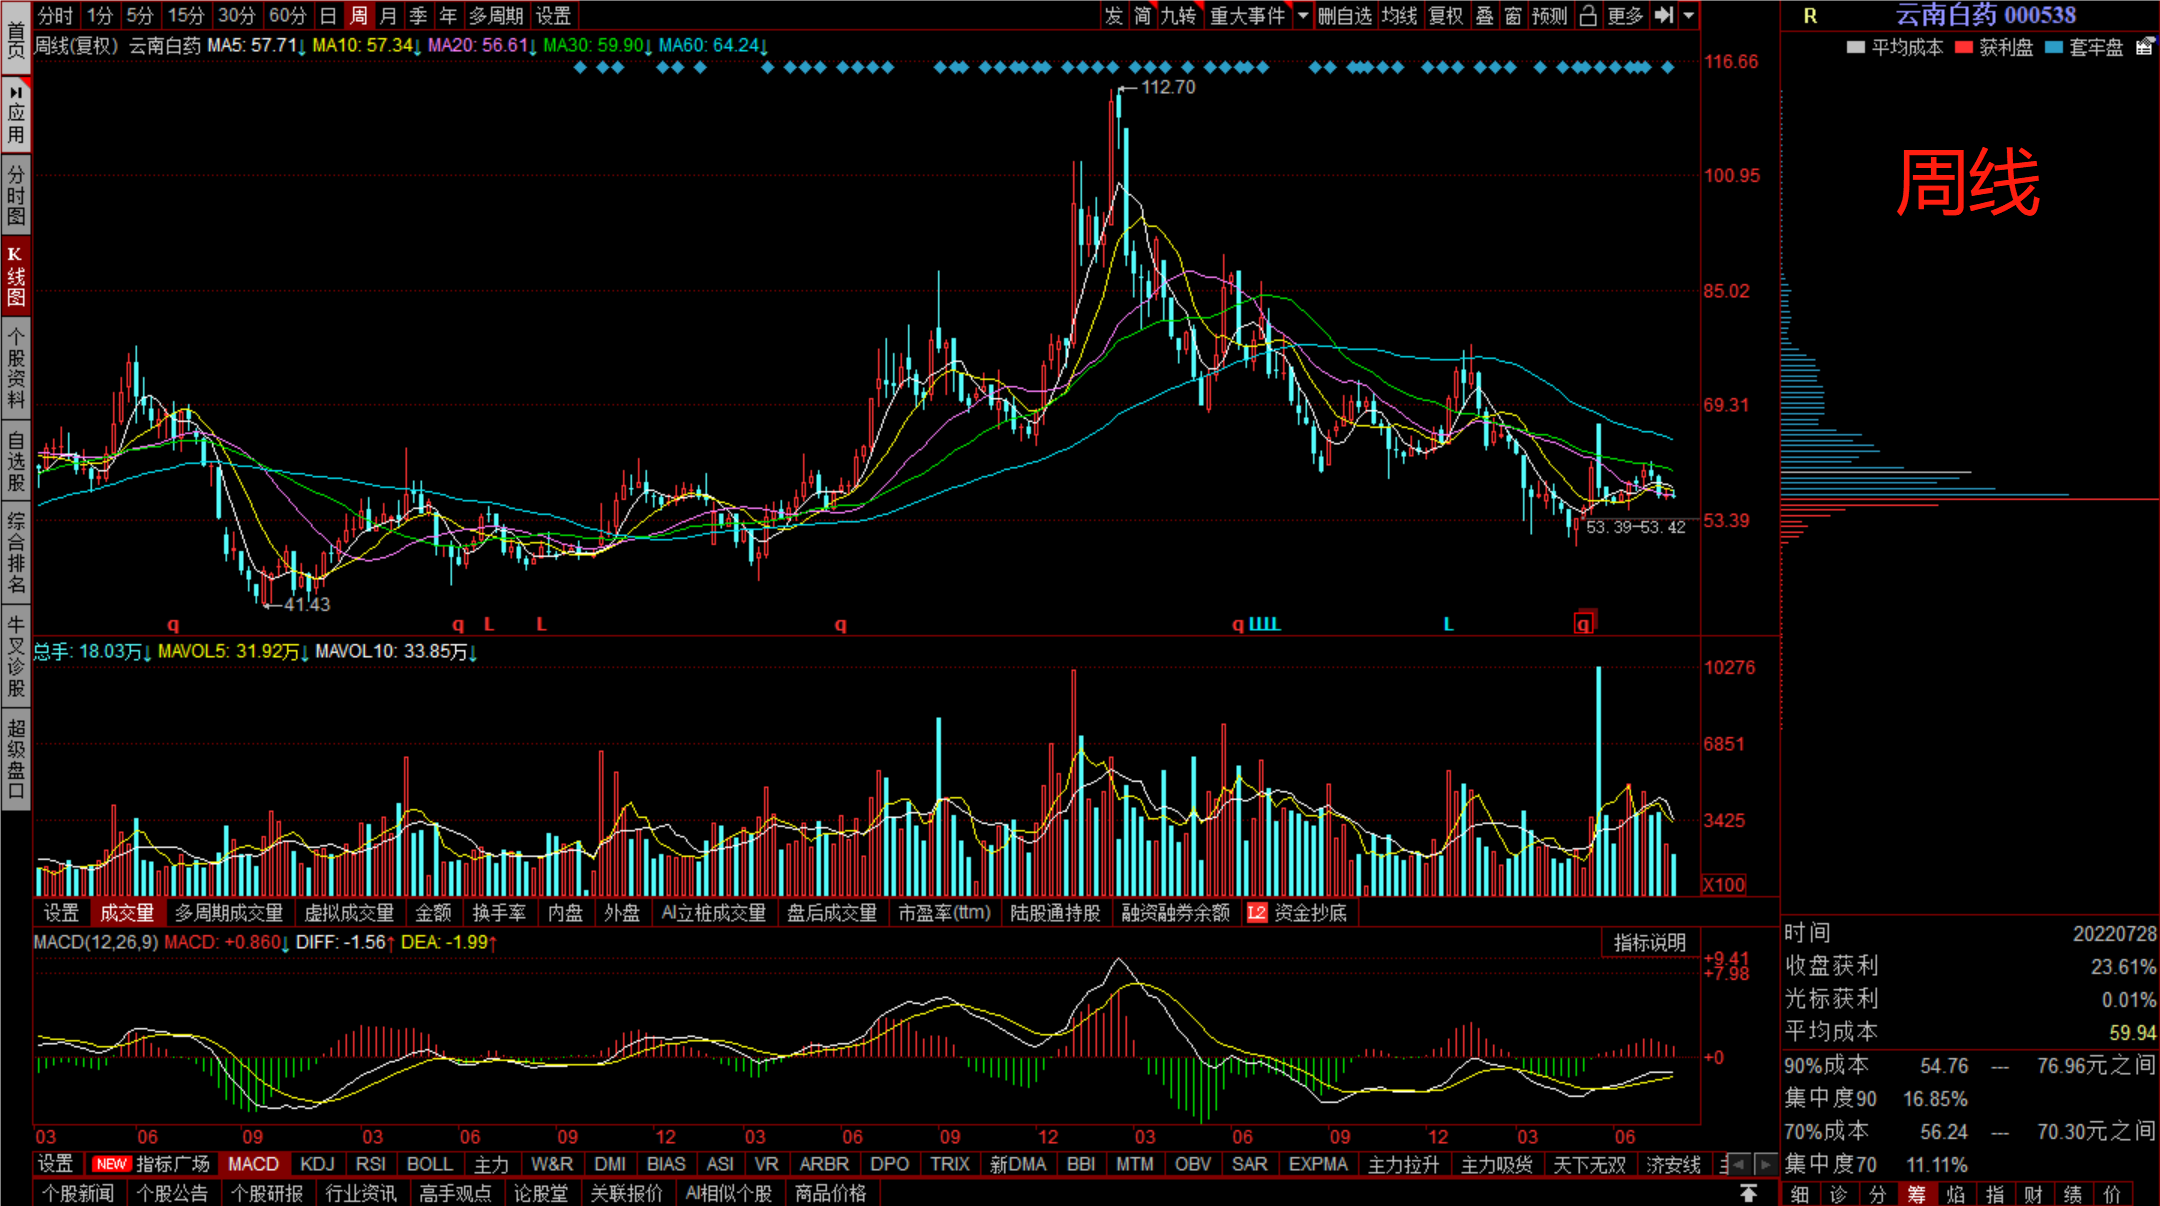Click the R marker beside stock name
Viewport: 2160px width, 1206px height.
click(1810, 16)
